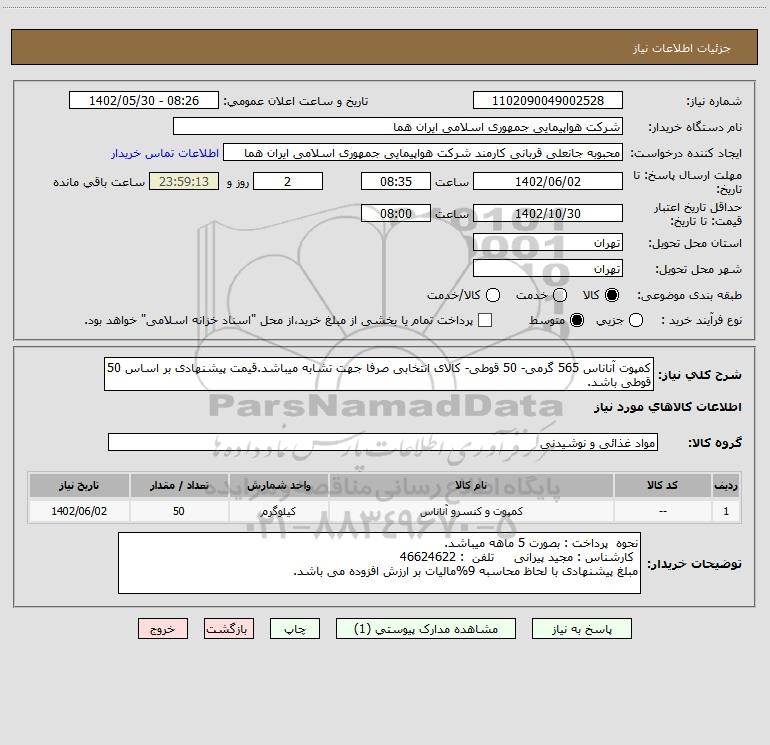
Task: Click the کیلوگرم unit cell
Action: [x=278, y=511]
